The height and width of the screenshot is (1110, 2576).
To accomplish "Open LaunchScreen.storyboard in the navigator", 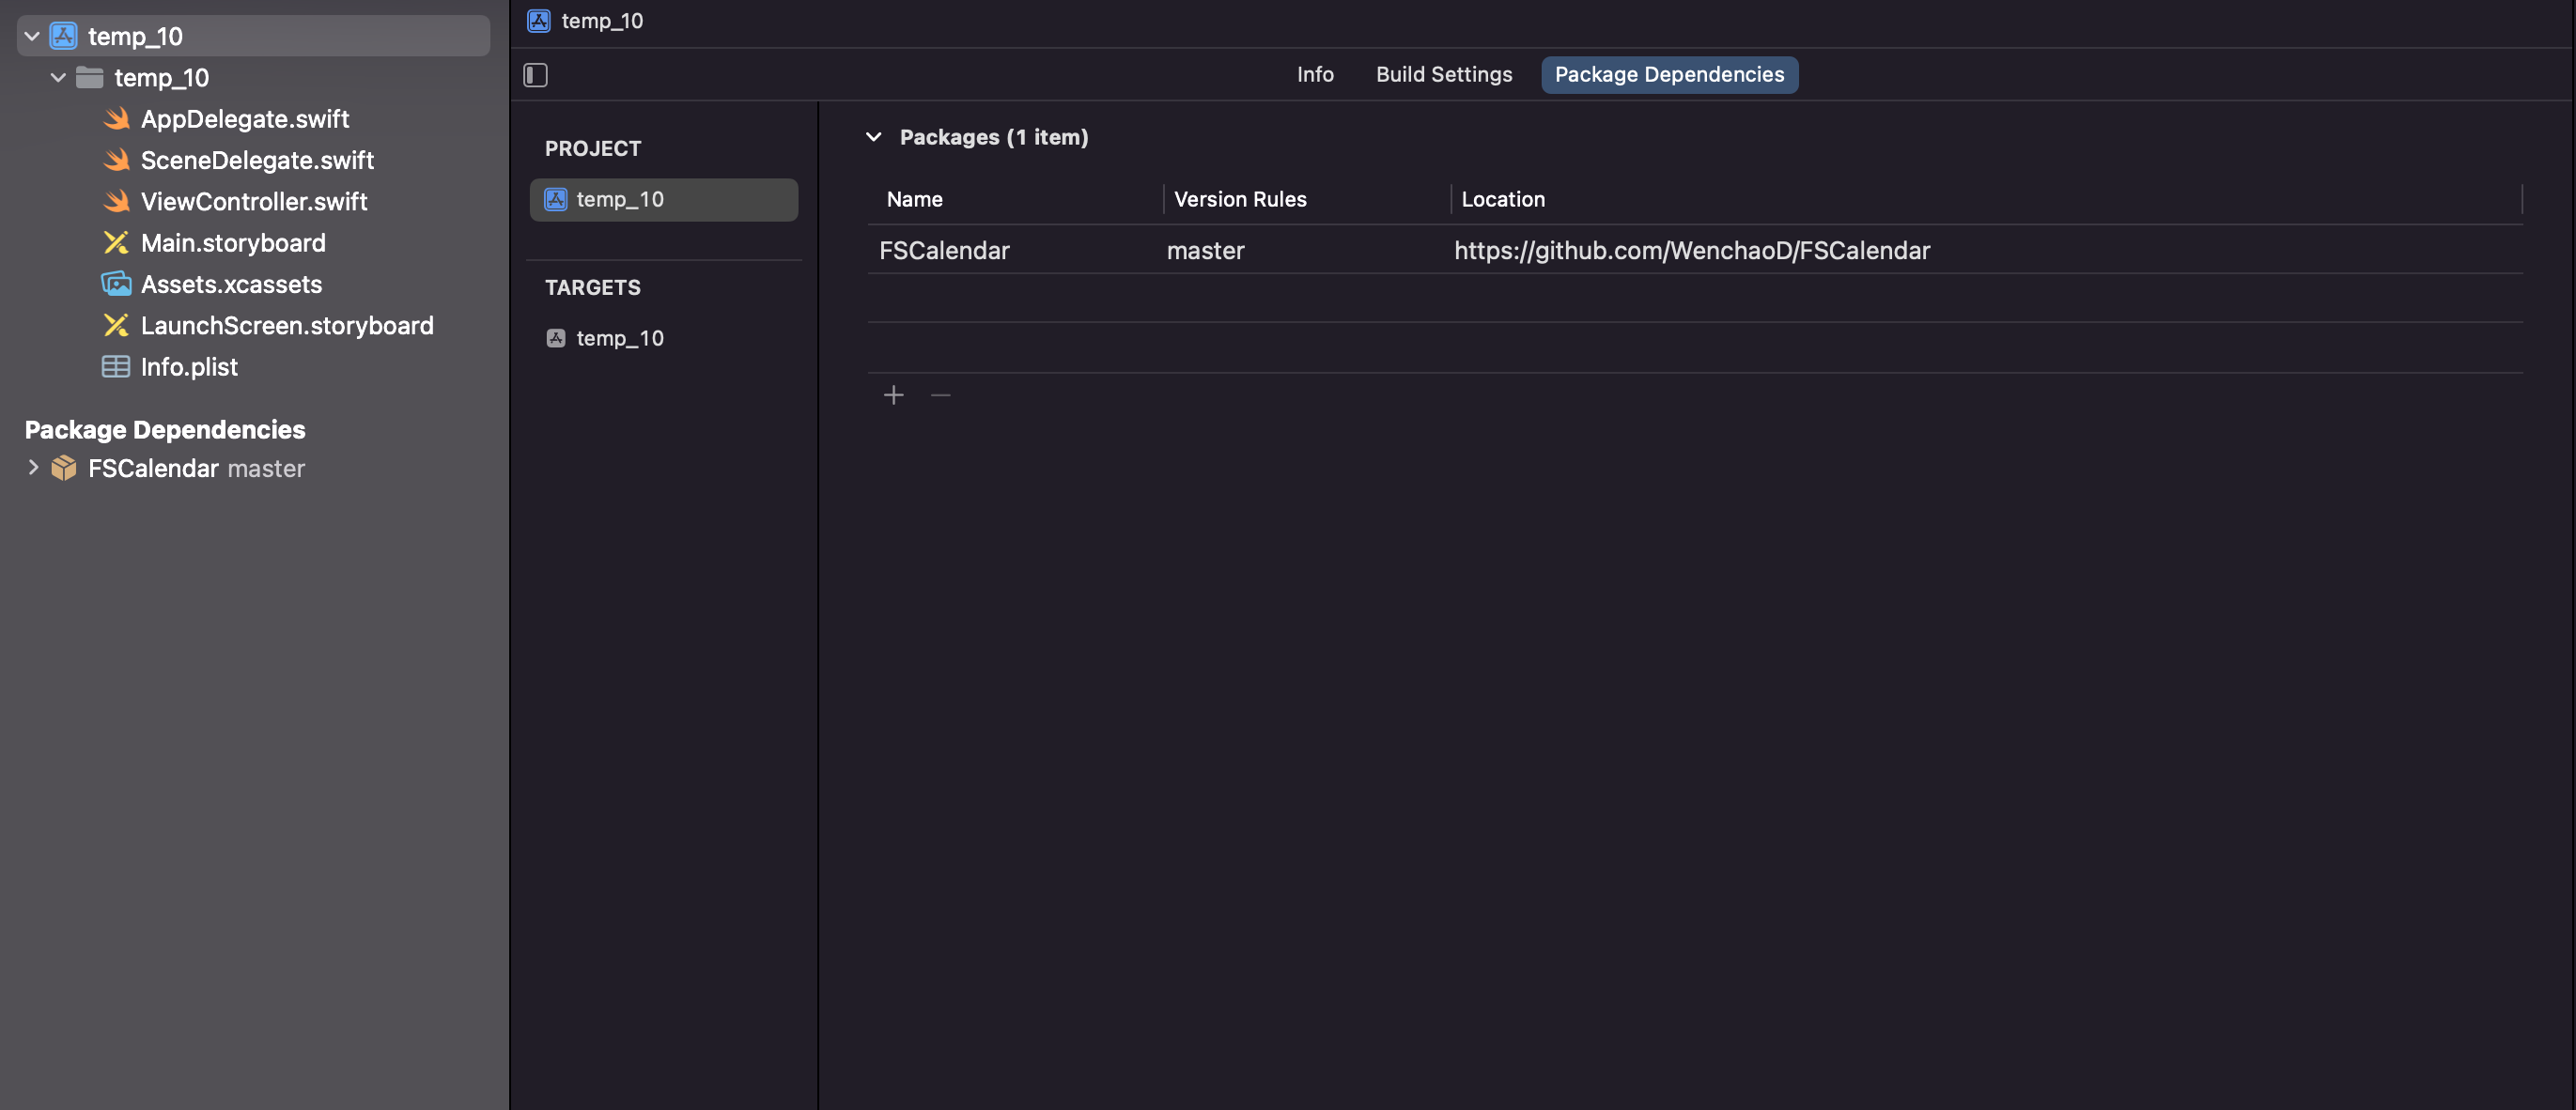I will pyautogui.click(x=287, y=325).
